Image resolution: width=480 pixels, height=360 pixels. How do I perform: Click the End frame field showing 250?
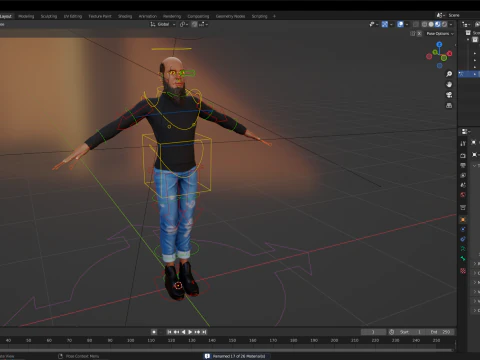pos(441,332)
